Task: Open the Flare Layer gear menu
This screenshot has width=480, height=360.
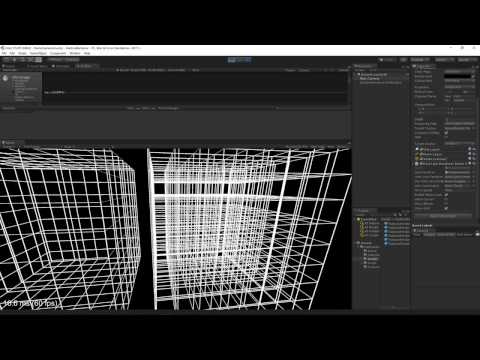Action: tap(474, 154)
